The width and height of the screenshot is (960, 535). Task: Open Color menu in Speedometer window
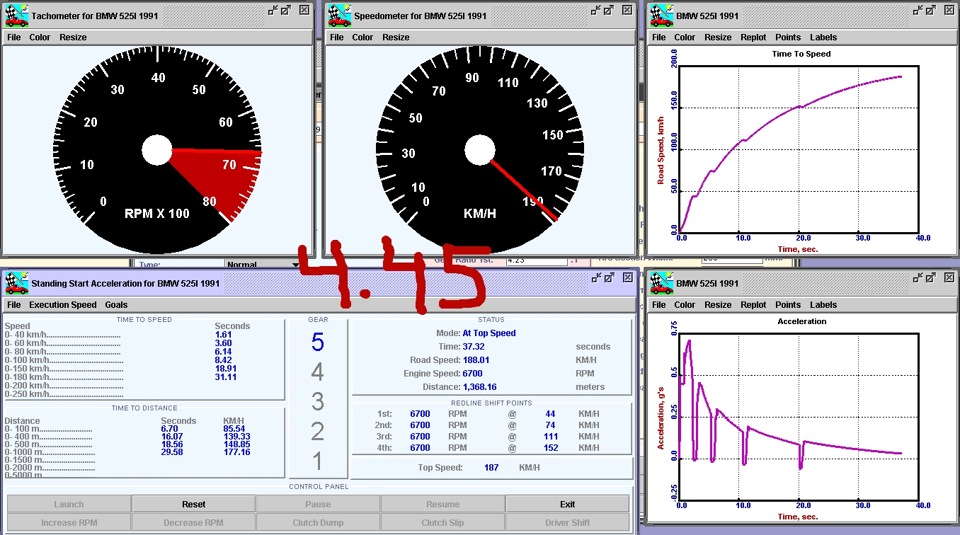click(x=362, y=37)
